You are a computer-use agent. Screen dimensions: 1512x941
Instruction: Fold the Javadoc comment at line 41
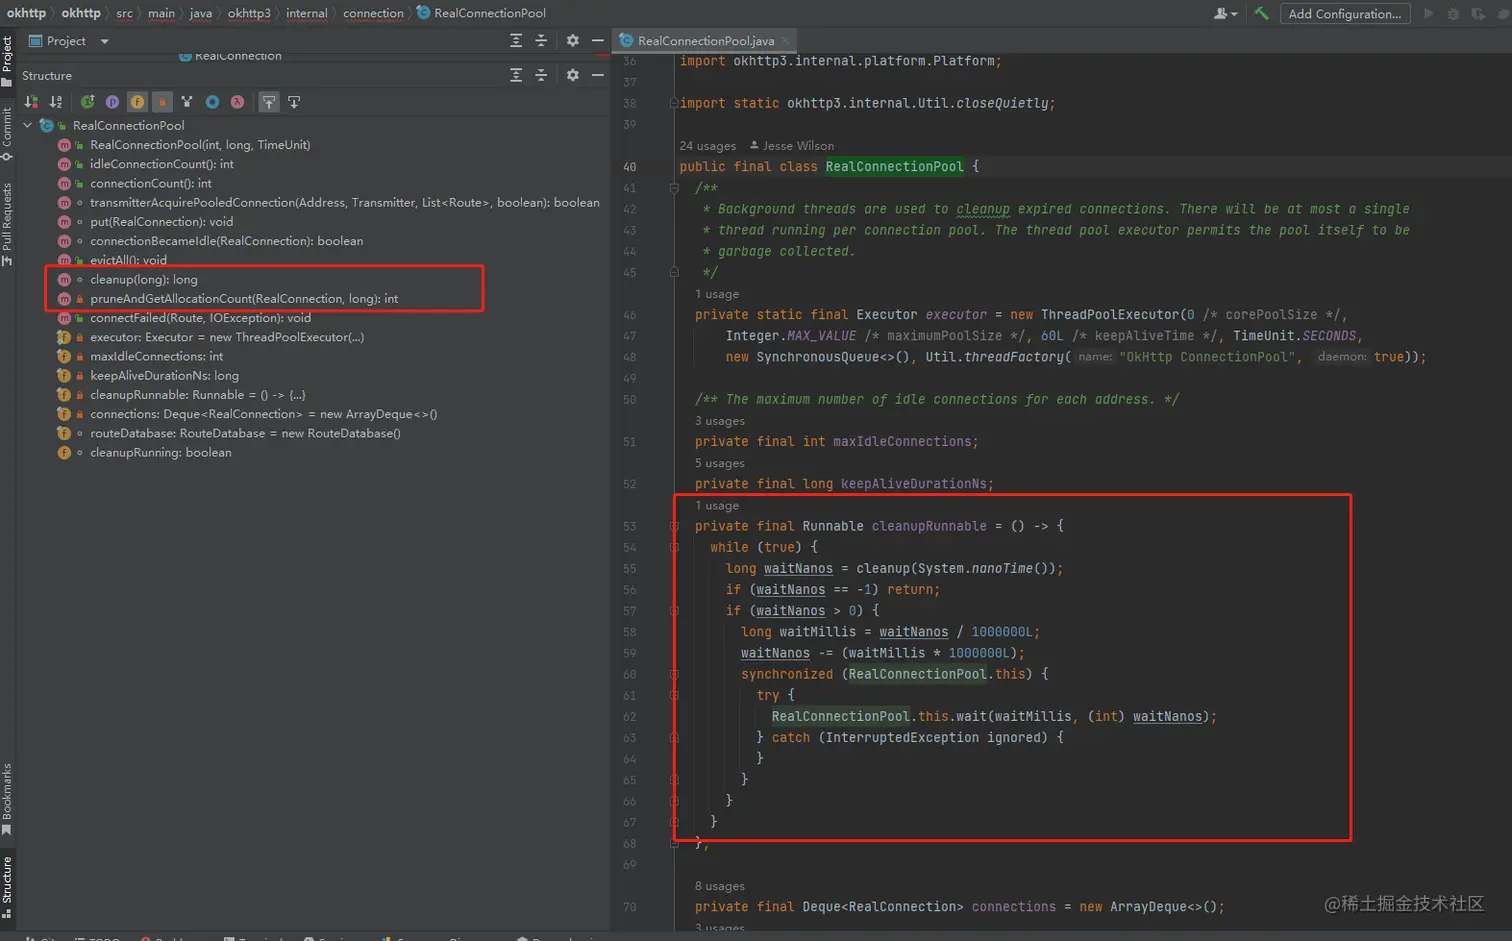[674, 188]
